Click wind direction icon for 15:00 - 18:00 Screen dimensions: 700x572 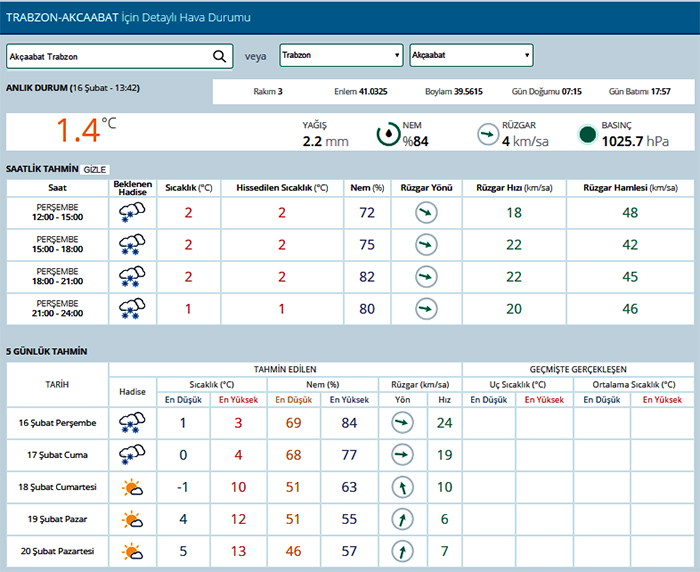[427, 244]
